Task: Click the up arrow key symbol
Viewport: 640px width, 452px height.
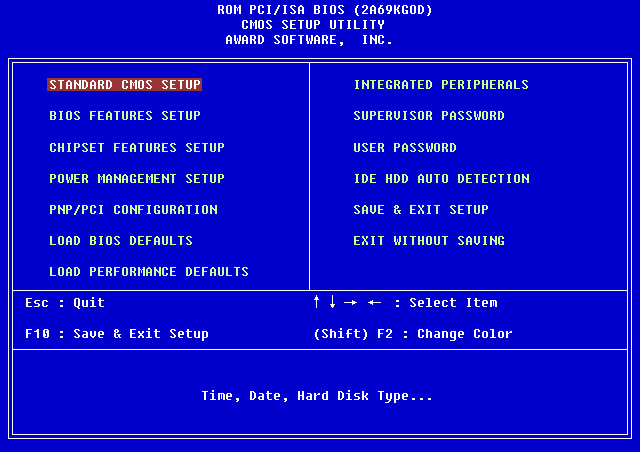Action: coord(317,302)
